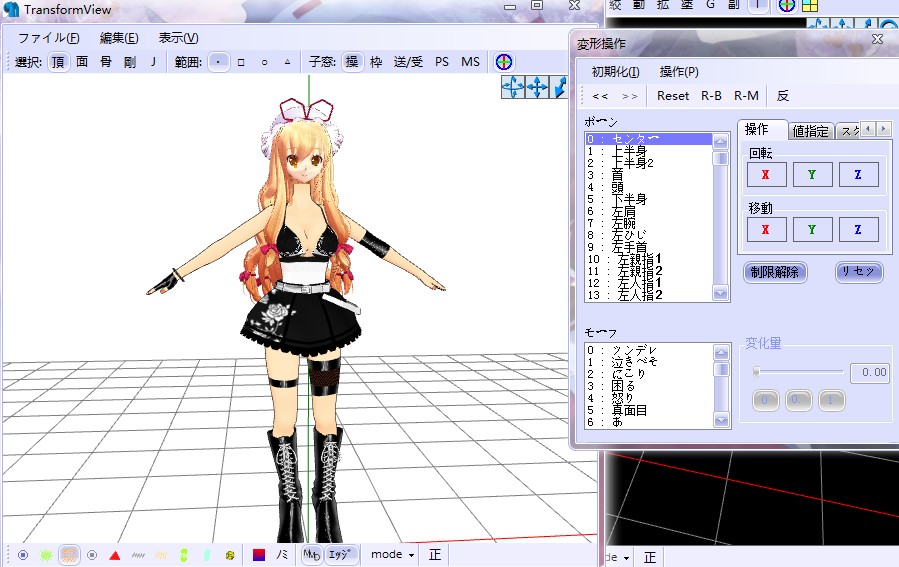The image size is (899, 567).
Task: Click the 変化量 slider handle
Action: click(756, 372)
